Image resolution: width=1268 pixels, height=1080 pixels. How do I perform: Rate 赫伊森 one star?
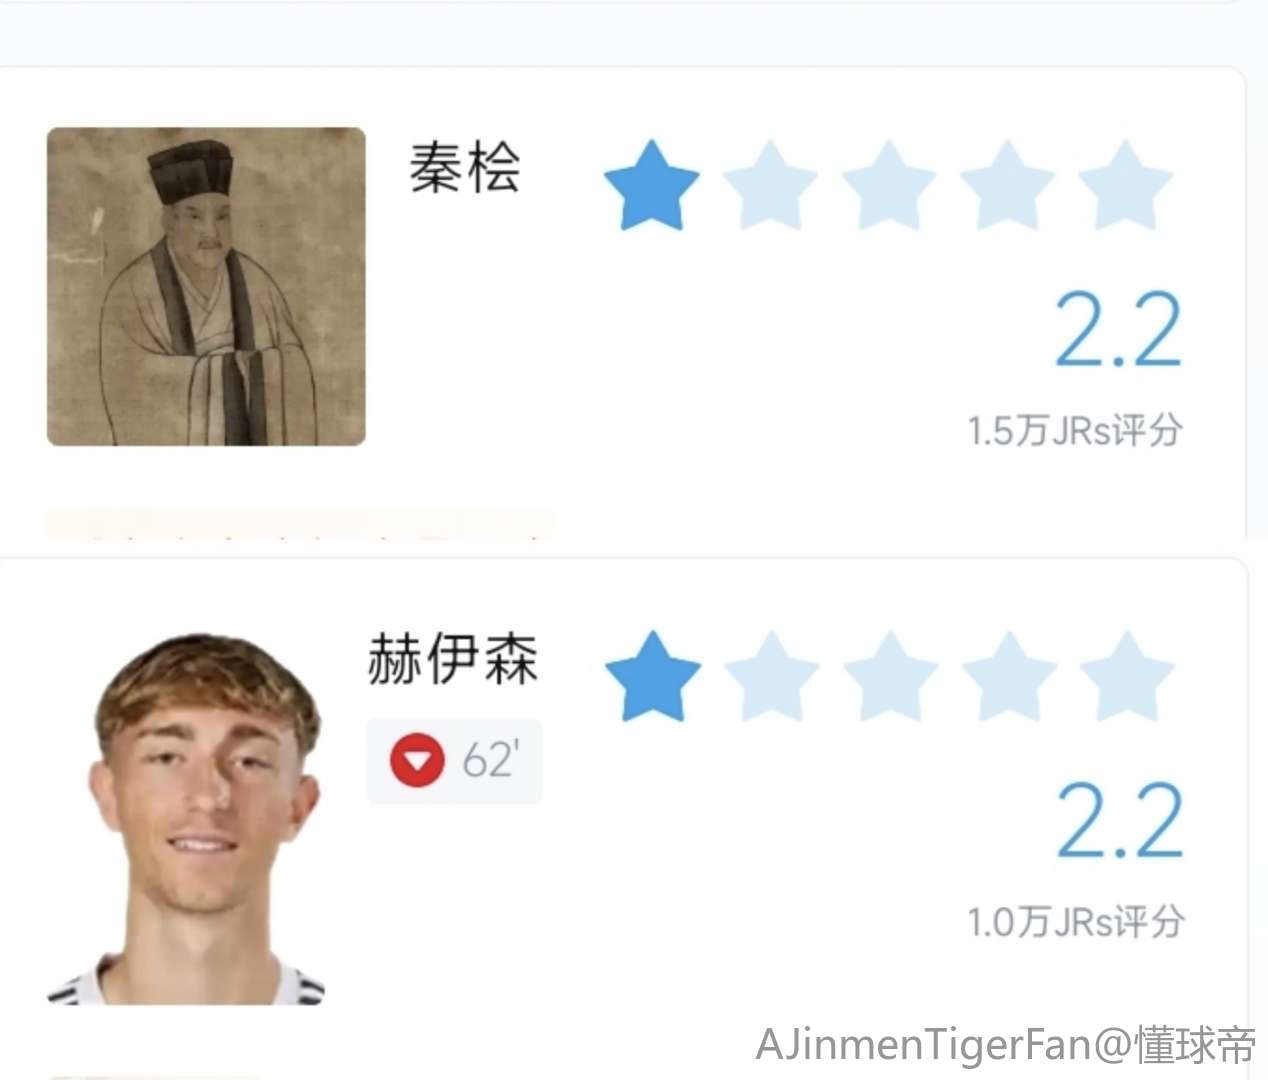[x=653, y=677]
